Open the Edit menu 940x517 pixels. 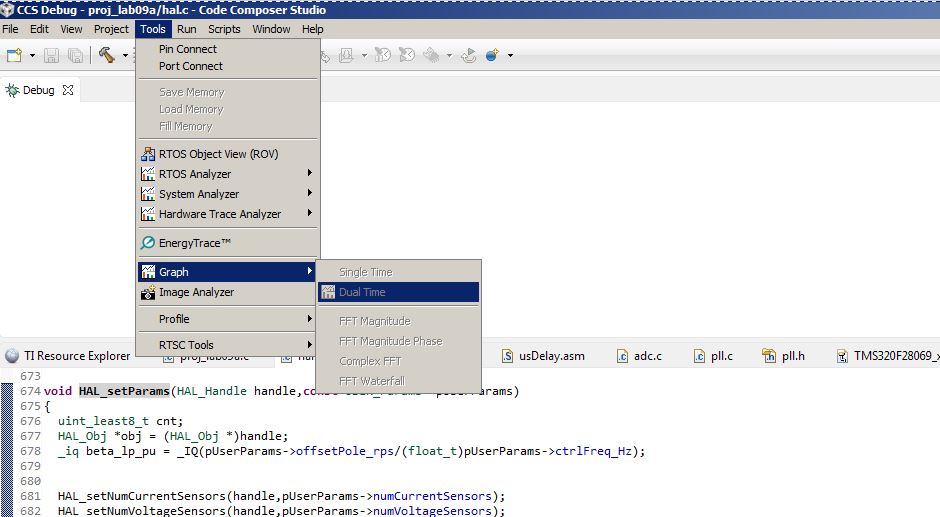39,29
